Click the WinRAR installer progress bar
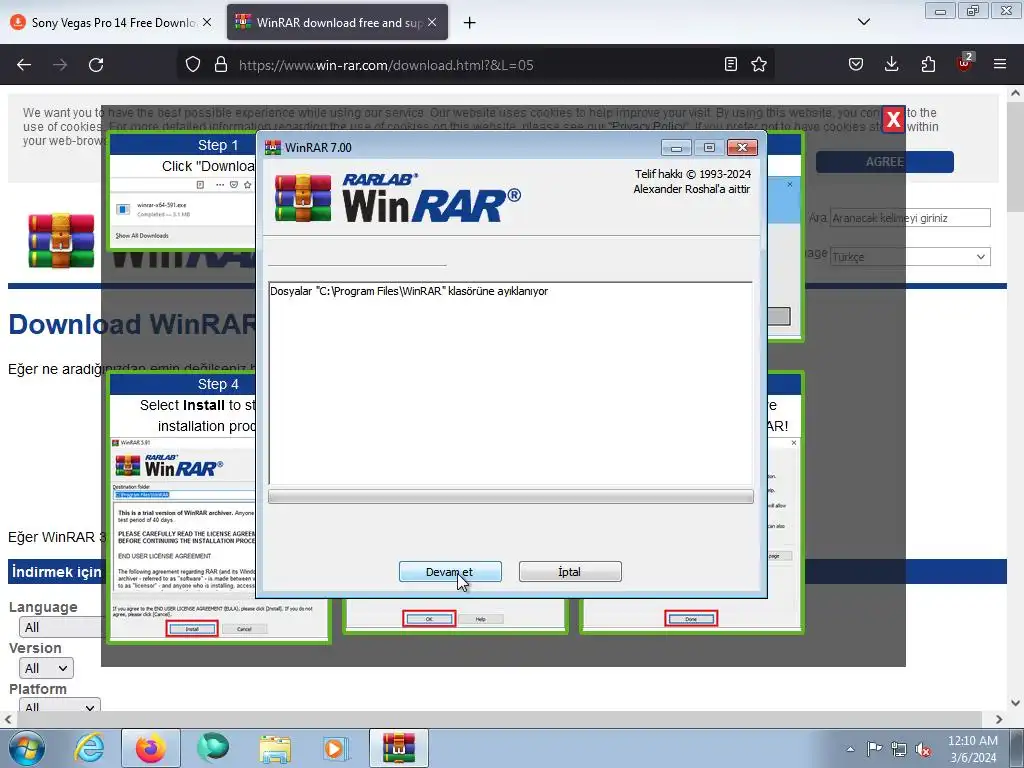Screen dimensions: 1024x768 pos(511,497)
